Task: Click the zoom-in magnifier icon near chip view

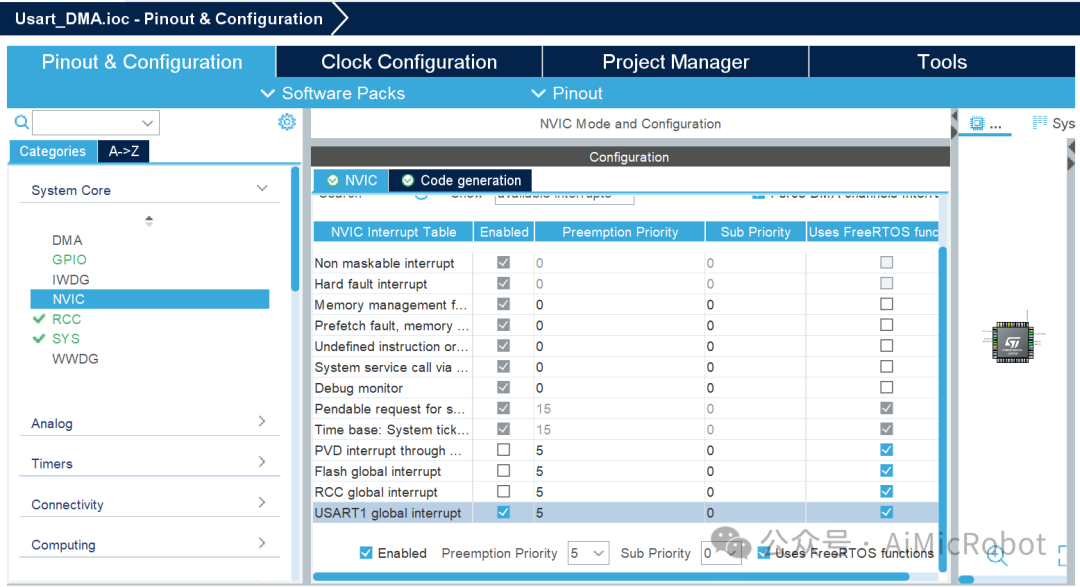Action: [996, 554]
